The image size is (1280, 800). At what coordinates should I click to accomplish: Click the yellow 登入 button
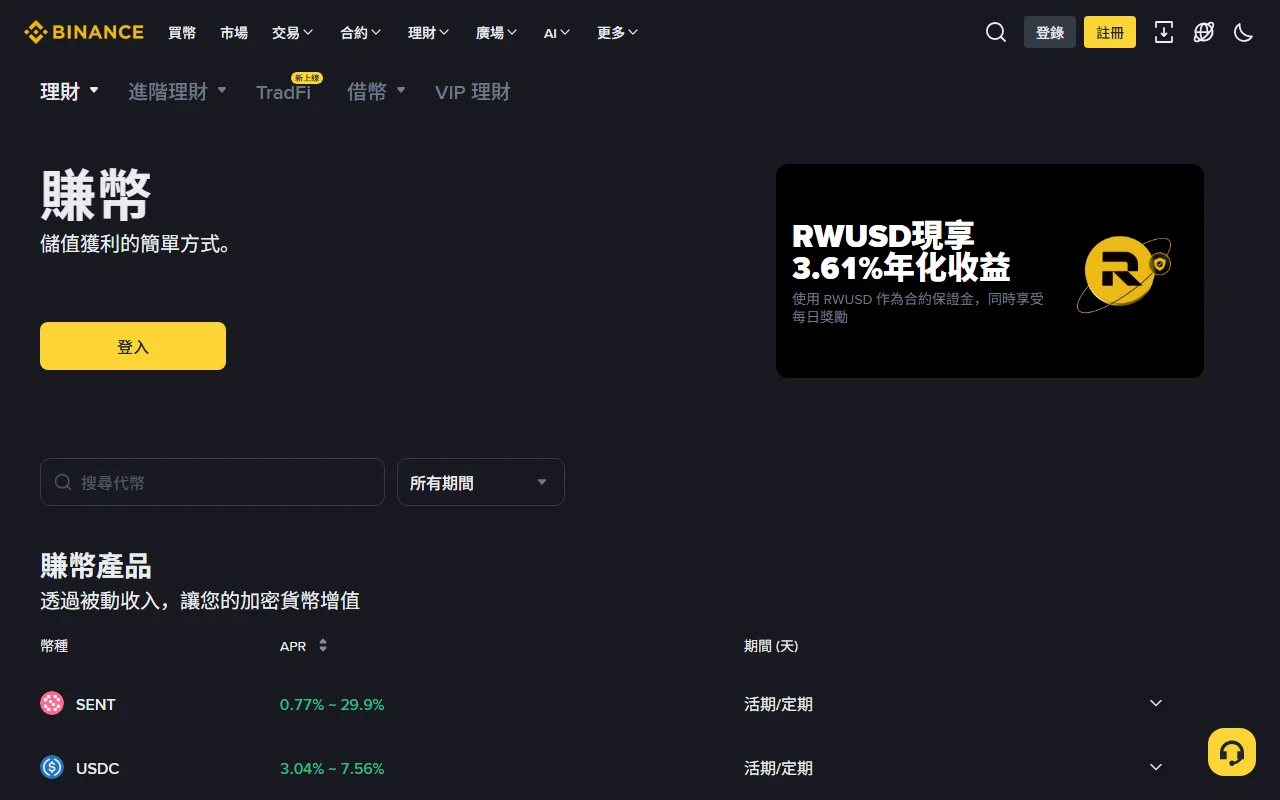(133, 346)
